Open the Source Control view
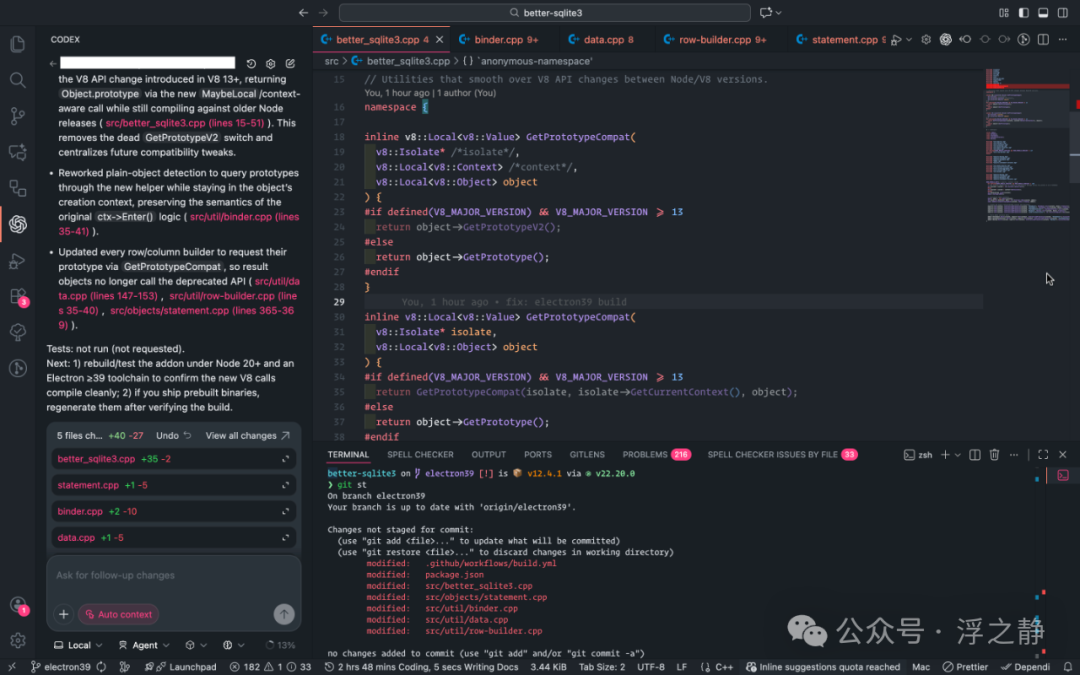This screenshot has height=675, width=1080. [x=18, y=116]
